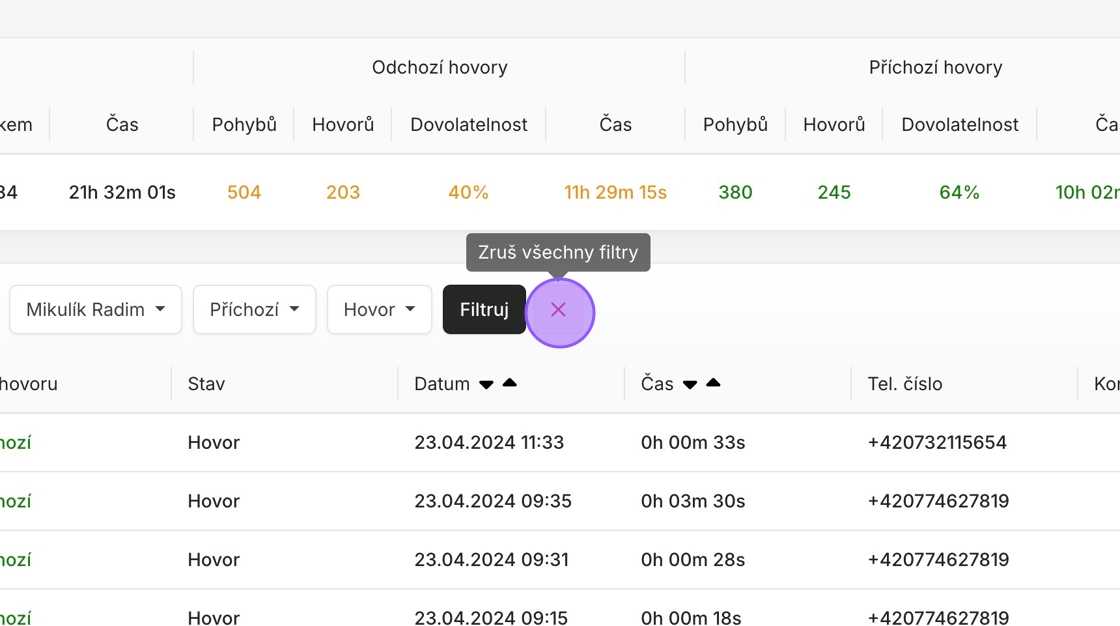Viewport: 1120px width, 626px height.
Task: Sort Čas column ascending arrow
Action: coord(713,383)
